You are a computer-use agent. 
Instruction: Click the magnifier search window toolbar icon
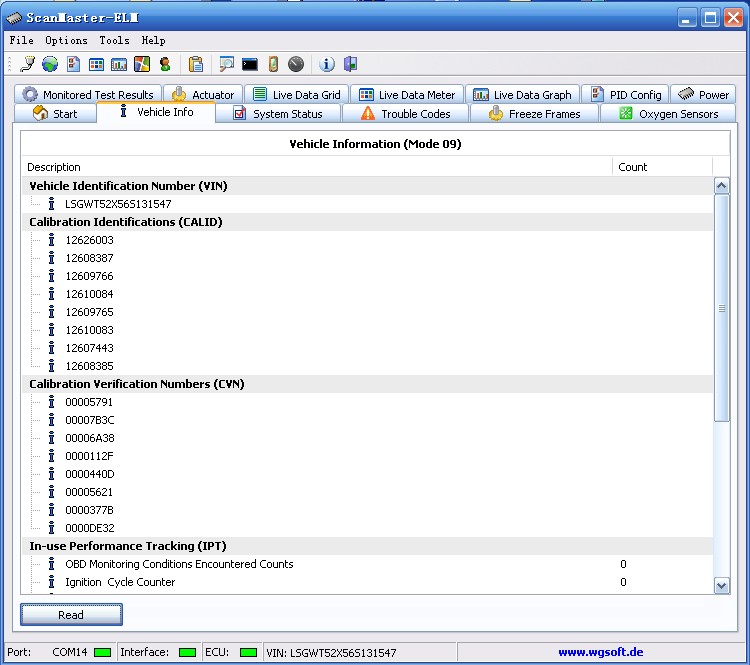pos(226,64)
